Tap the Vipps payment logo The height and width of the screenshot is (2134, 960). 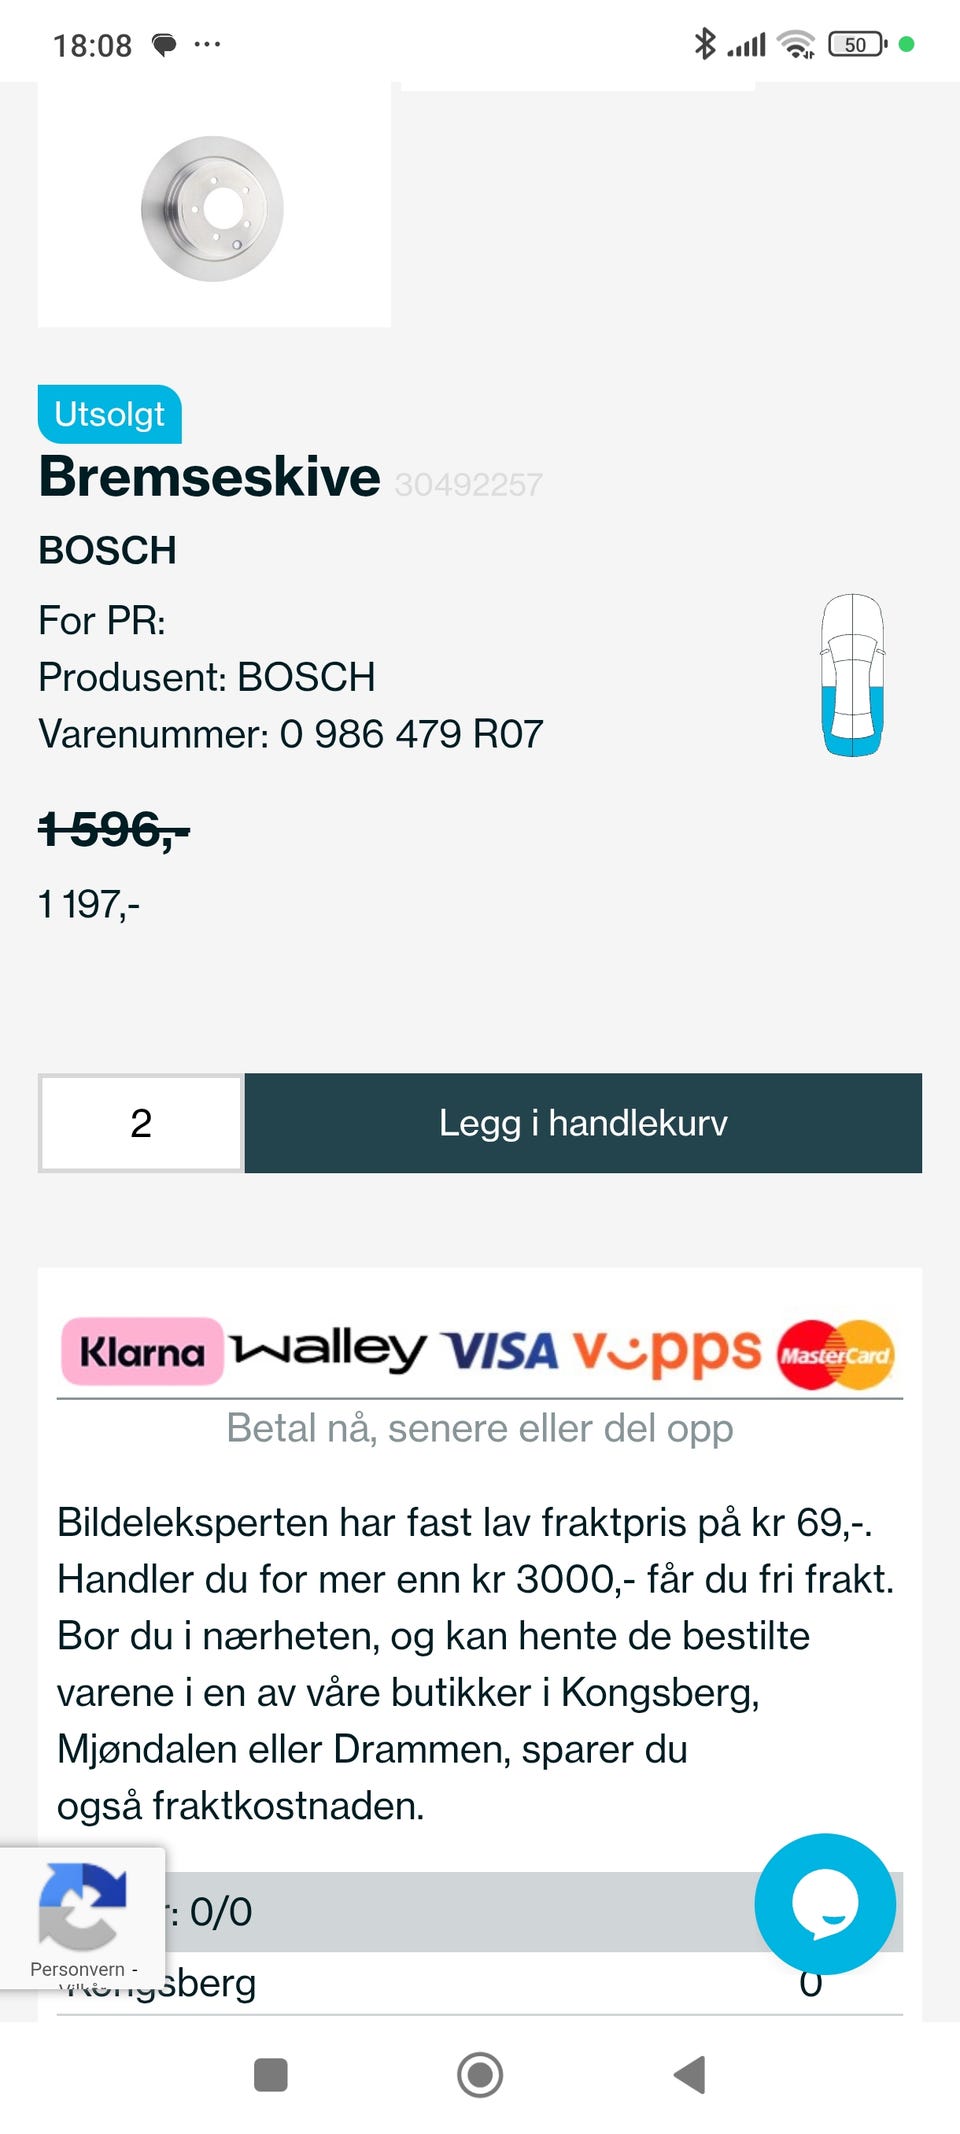pos(666,1351)
